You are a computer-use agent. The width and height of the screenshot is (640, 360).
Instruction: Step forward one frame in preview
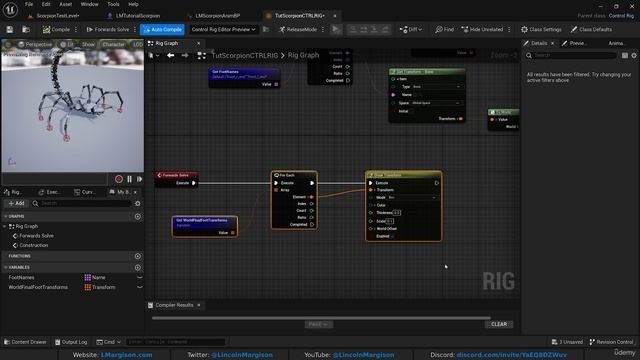point(139,179)
